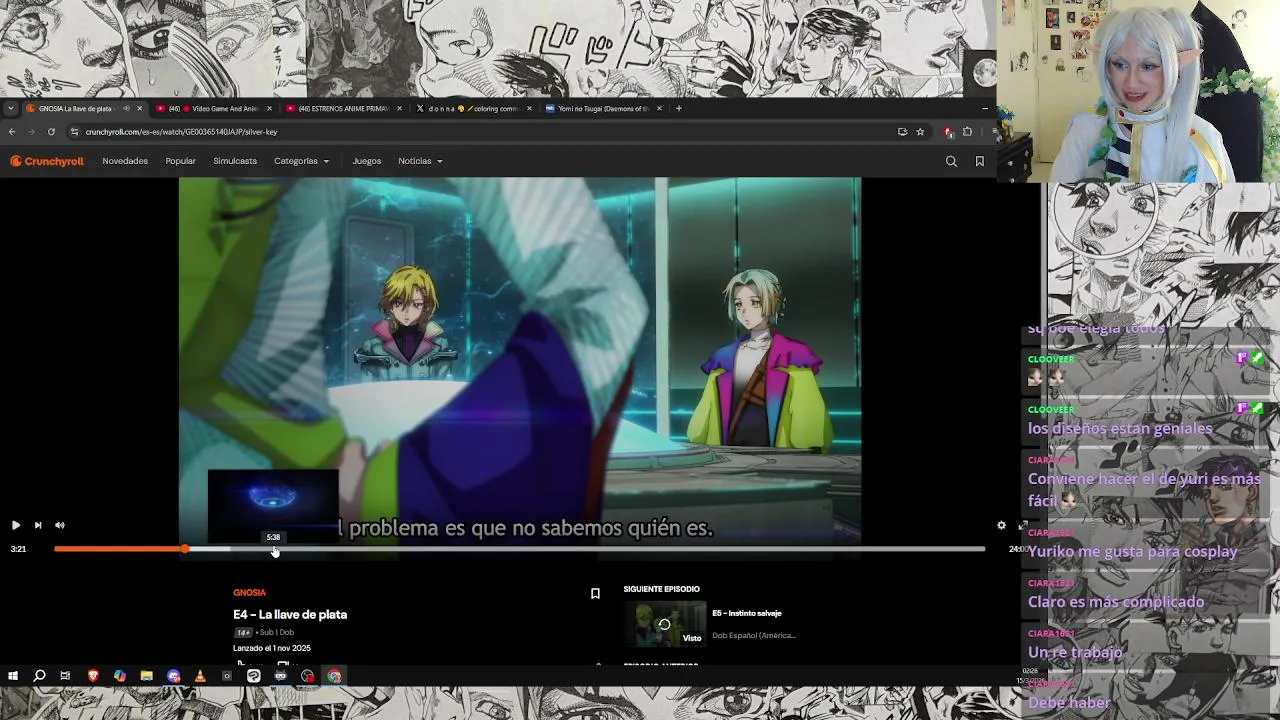Click the SIGUIENTE EPISODIO heading
This screenshot has height=720, width=1280.
pos(661,589)
